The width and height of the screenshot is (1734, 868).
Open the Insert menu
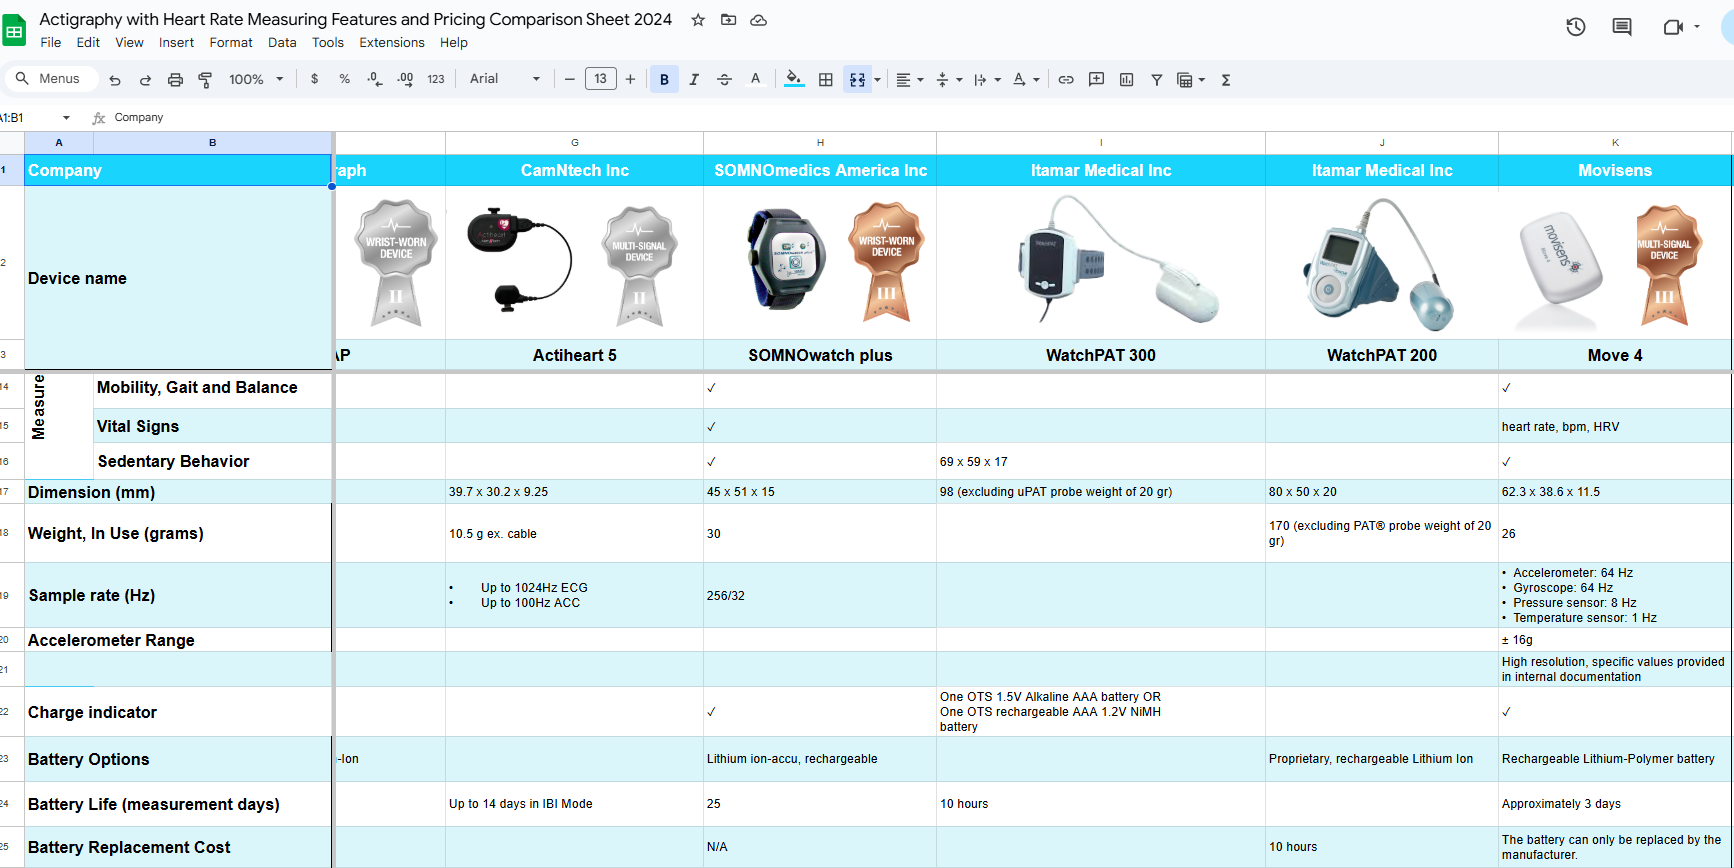point(176,42)
